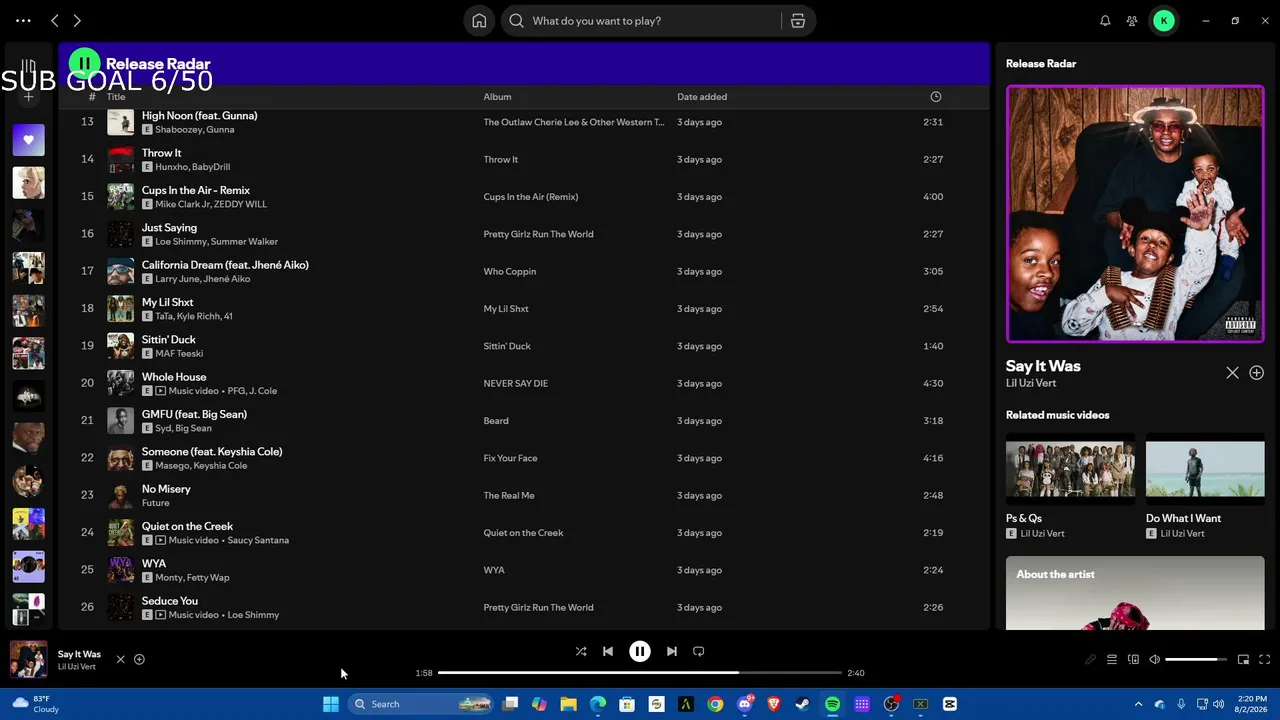Viewport: 1280px width, 720px height.
Task: Open the Release Radar panel header link
Action: pyautogui.click(x=1041, y=64)
